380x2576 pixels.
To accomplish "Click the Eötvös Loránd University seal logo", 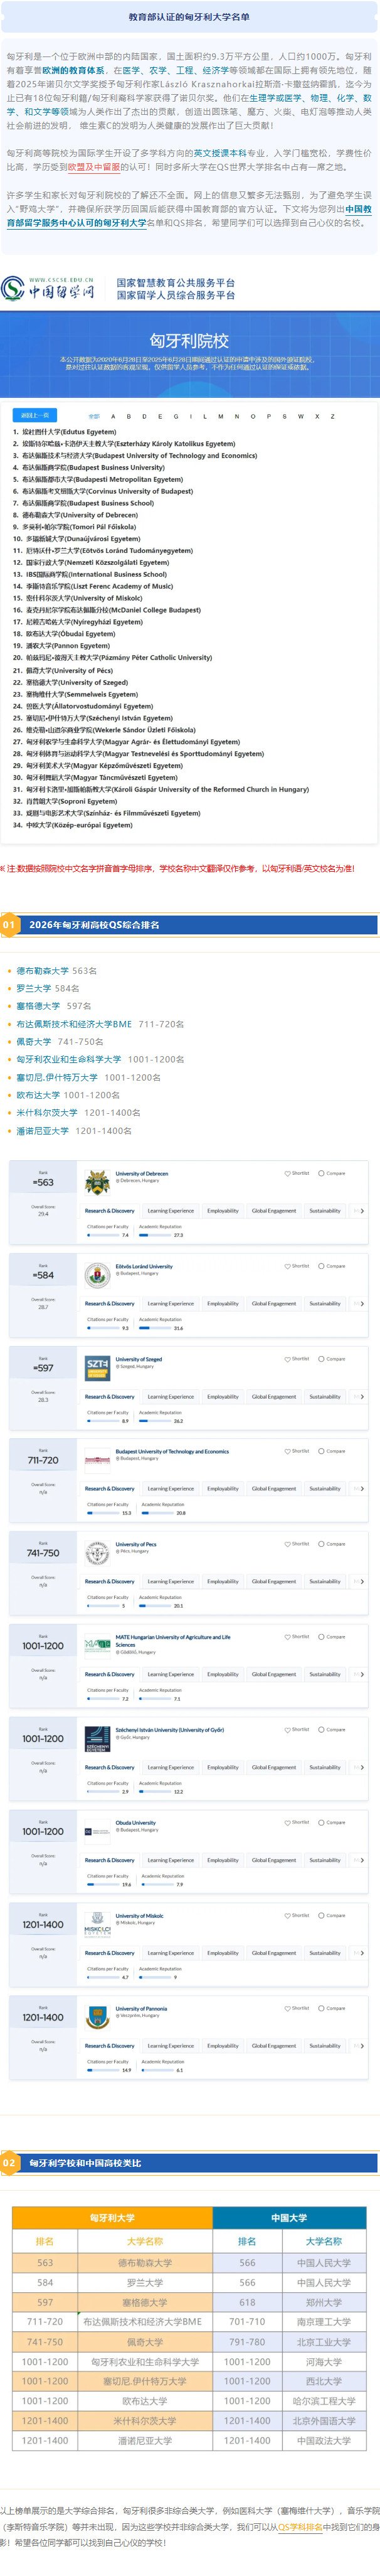I will [x=97, y=1276].
